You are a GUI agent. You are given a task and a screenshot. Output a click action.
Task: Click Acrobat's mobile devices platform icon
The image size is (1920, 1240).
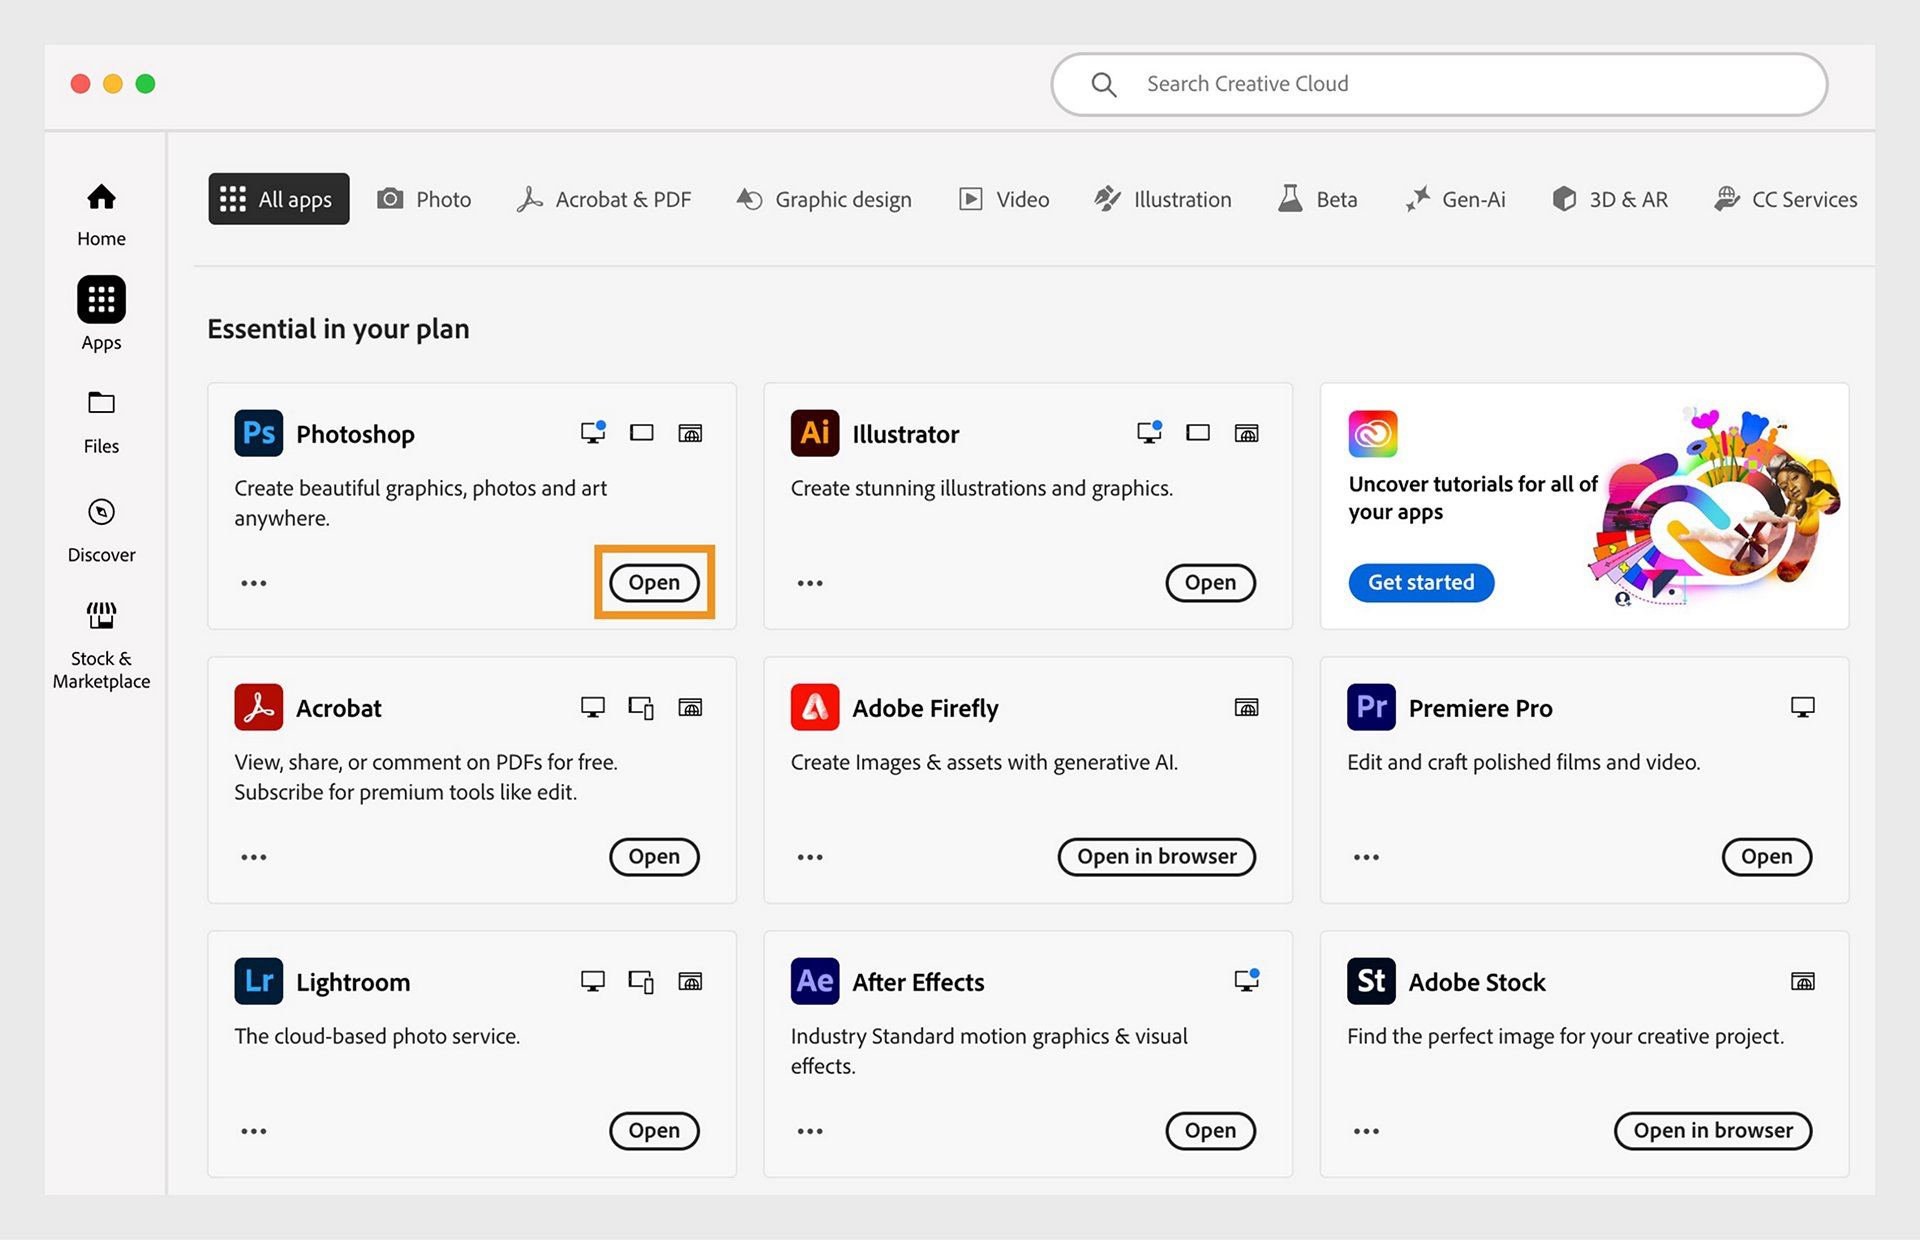(x=641, y=707)
